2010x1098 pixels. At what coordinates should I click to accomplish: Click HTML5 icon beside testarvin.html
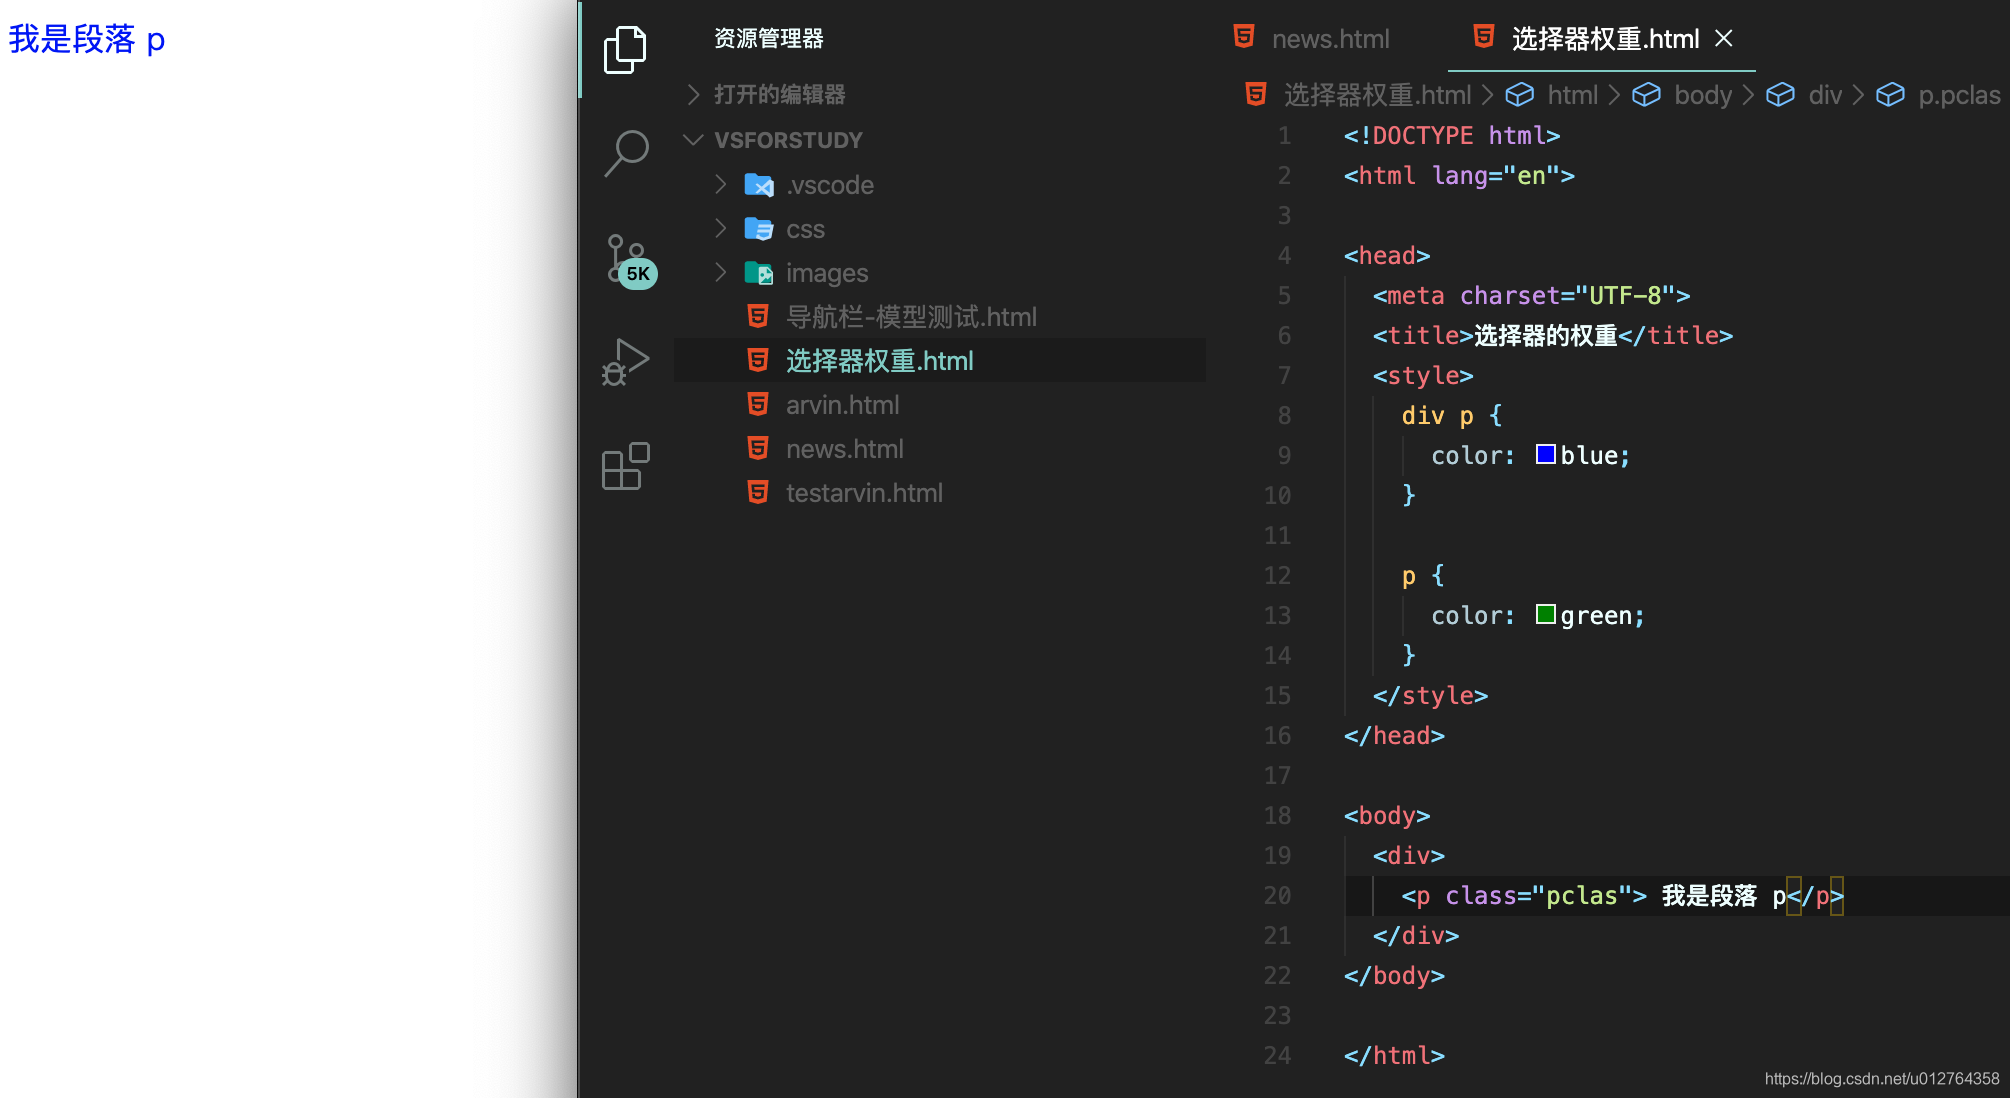(x=758, y=492)
